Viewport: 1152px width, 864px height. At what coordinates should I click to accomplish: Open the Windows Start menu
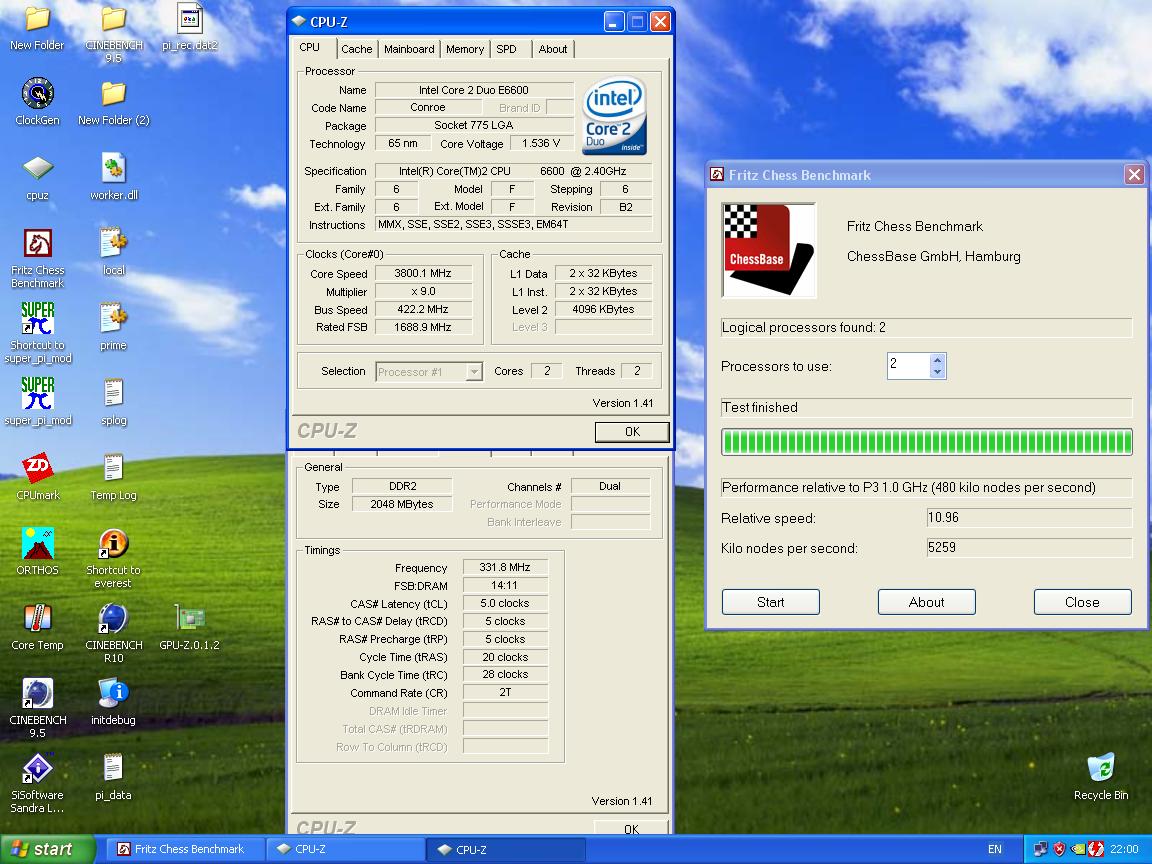[x=47, y=849]
